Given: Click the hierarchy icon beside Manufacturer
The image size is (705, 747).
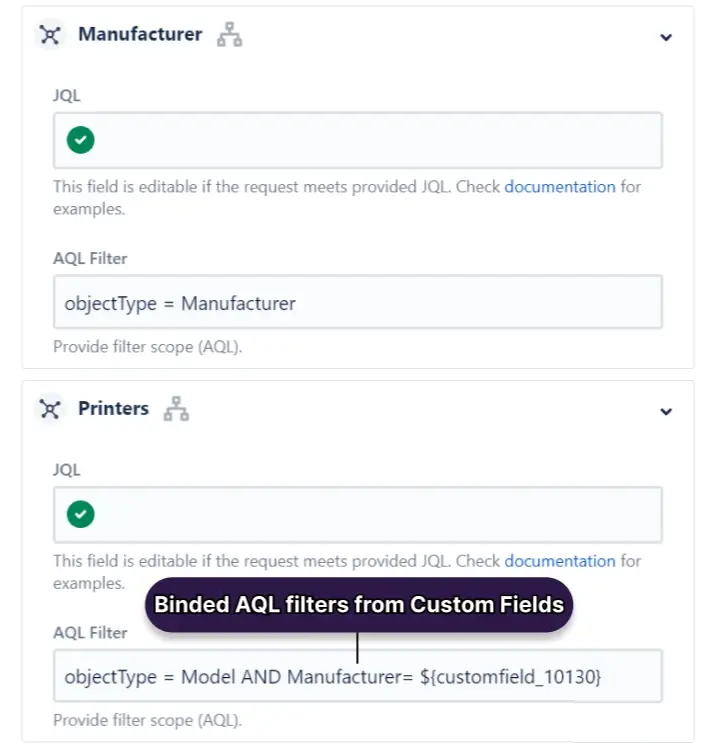Looking at the screenshot, I should pyautogui.click(x=230, y=35).
